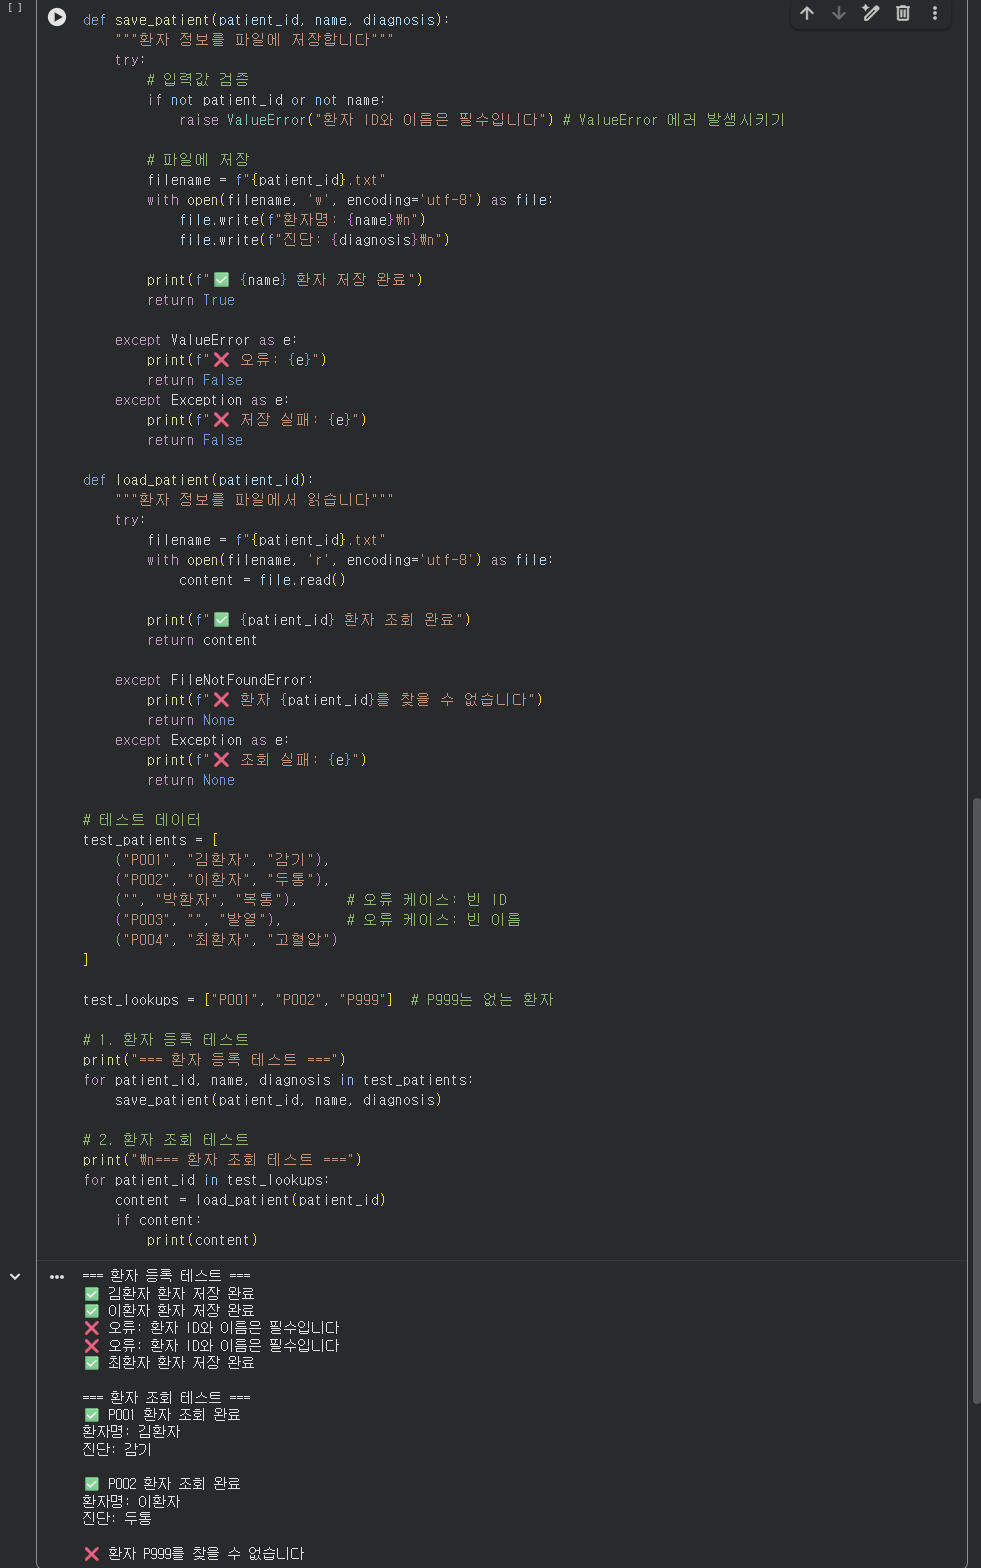Click '진단: 두통' output line
Viewport: 981px width, 1568px height.
pyautogui.click(x=117, y=1519)
